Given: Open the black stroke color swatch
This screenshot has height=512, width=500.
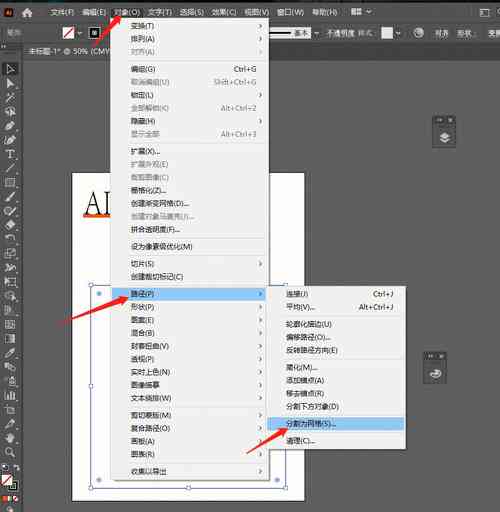Looking at the screenshot, I should click(x=94, y=33).
